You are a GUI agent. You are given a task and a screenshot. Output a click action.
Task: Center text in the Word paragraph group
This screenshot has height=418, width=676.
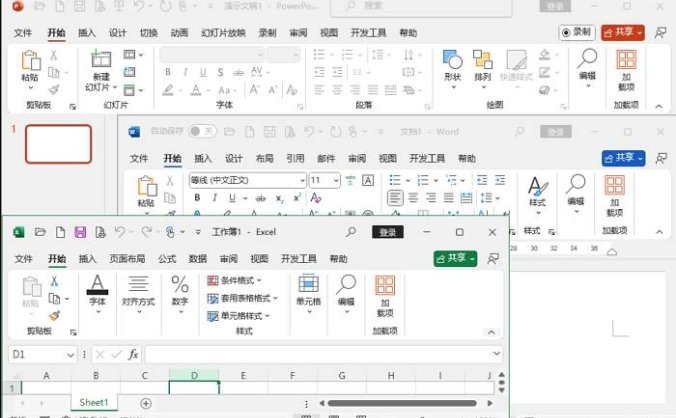(413, 198)
